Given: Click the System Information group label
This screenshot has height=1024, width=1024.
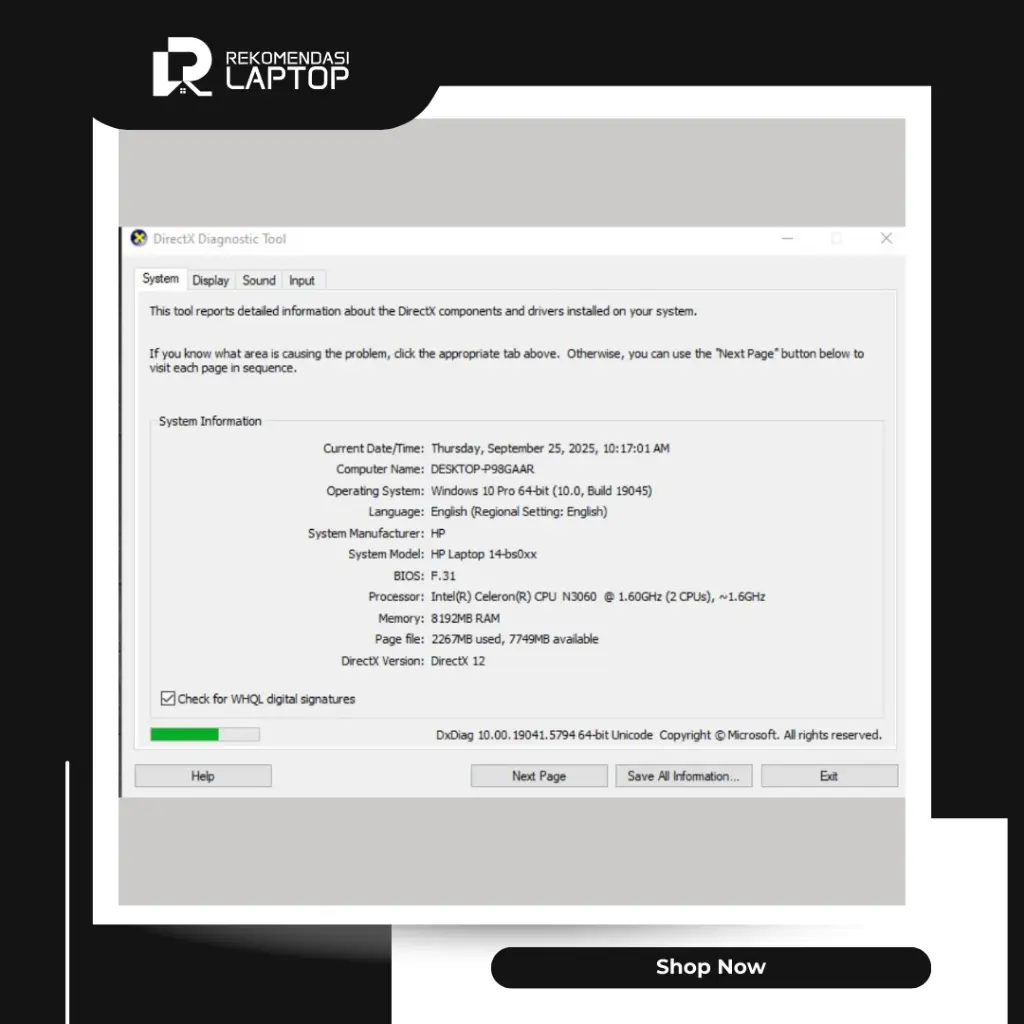Looking at the screenshot, I should click(x=210, y=421).
